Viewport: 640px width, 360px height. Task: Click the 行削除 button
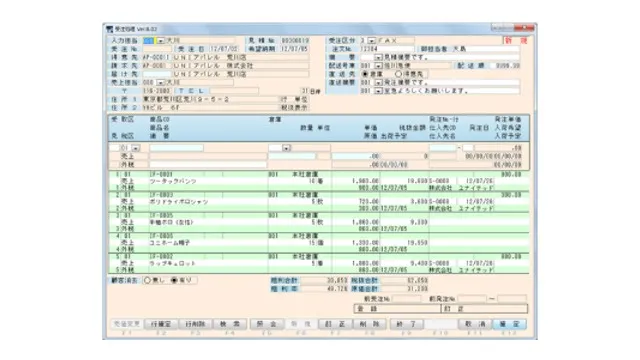[x=195, y=324]
